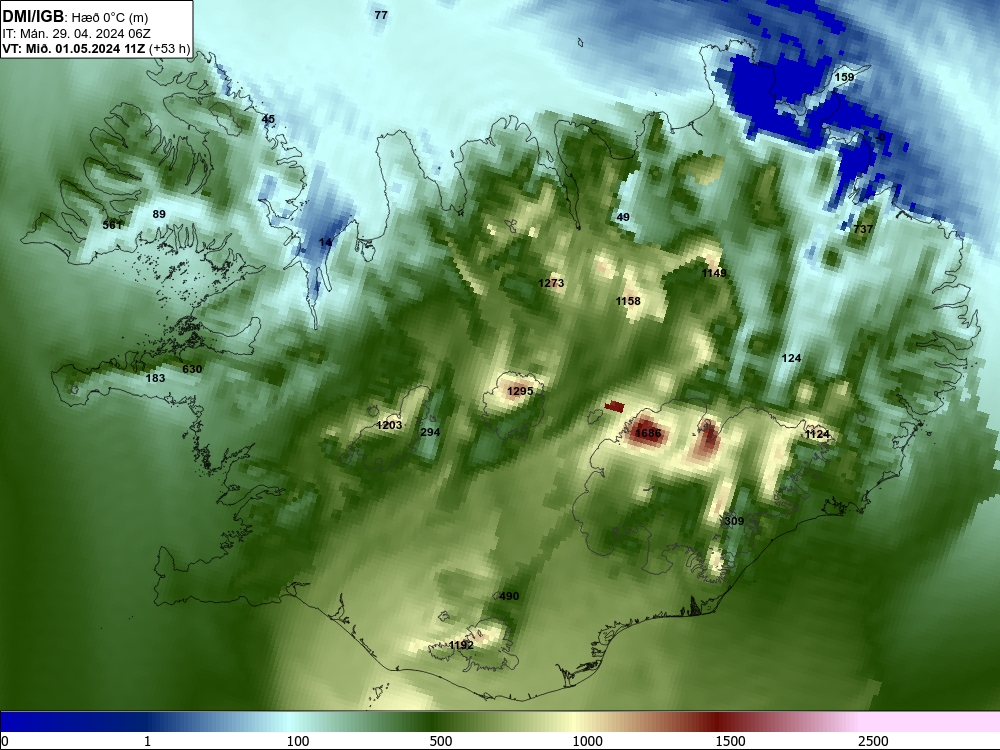Click the 561 label in the Westfjords

[112, 224]
